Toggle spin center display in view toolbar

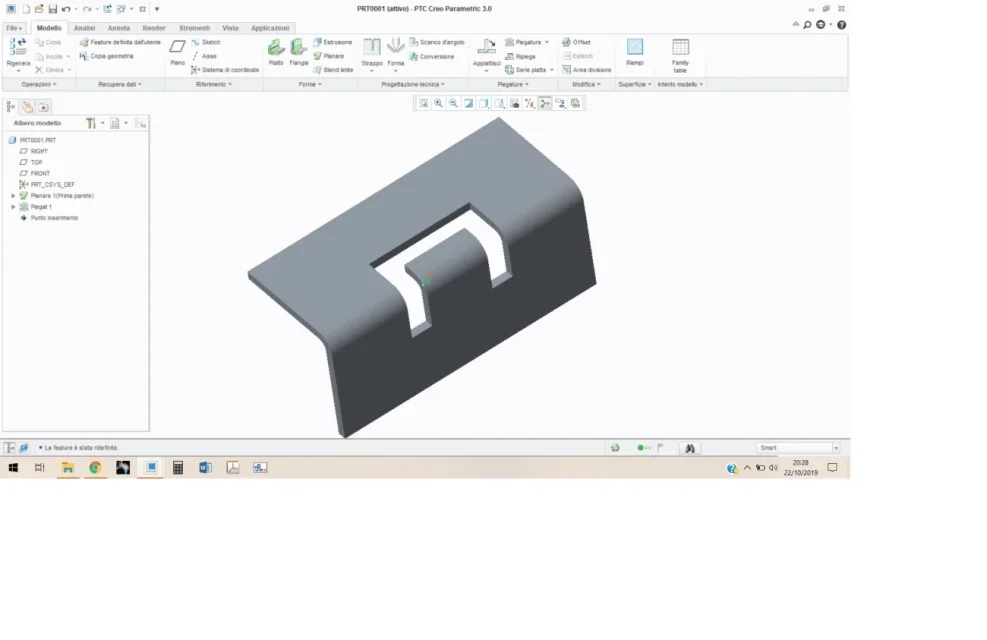click(545, 103)
